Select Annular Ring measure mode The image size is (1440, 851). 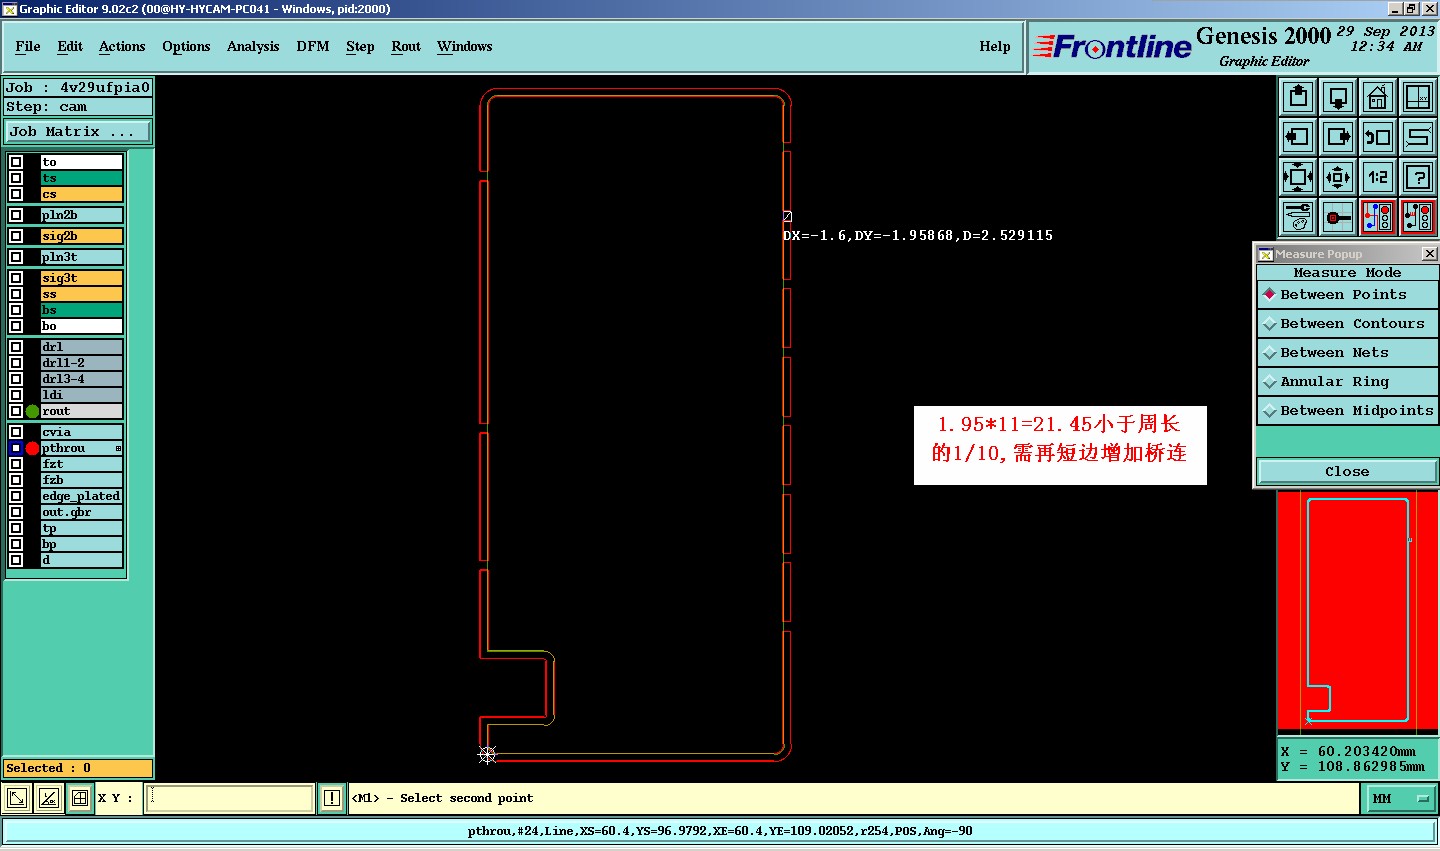tap(1347, 382)
